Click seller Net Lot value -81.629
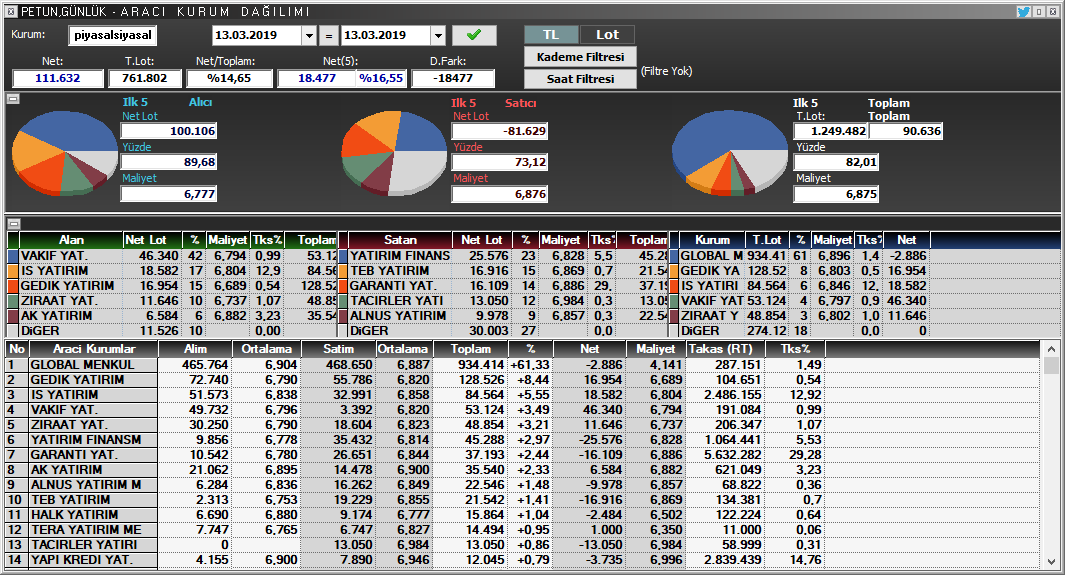 click(500, 131)
